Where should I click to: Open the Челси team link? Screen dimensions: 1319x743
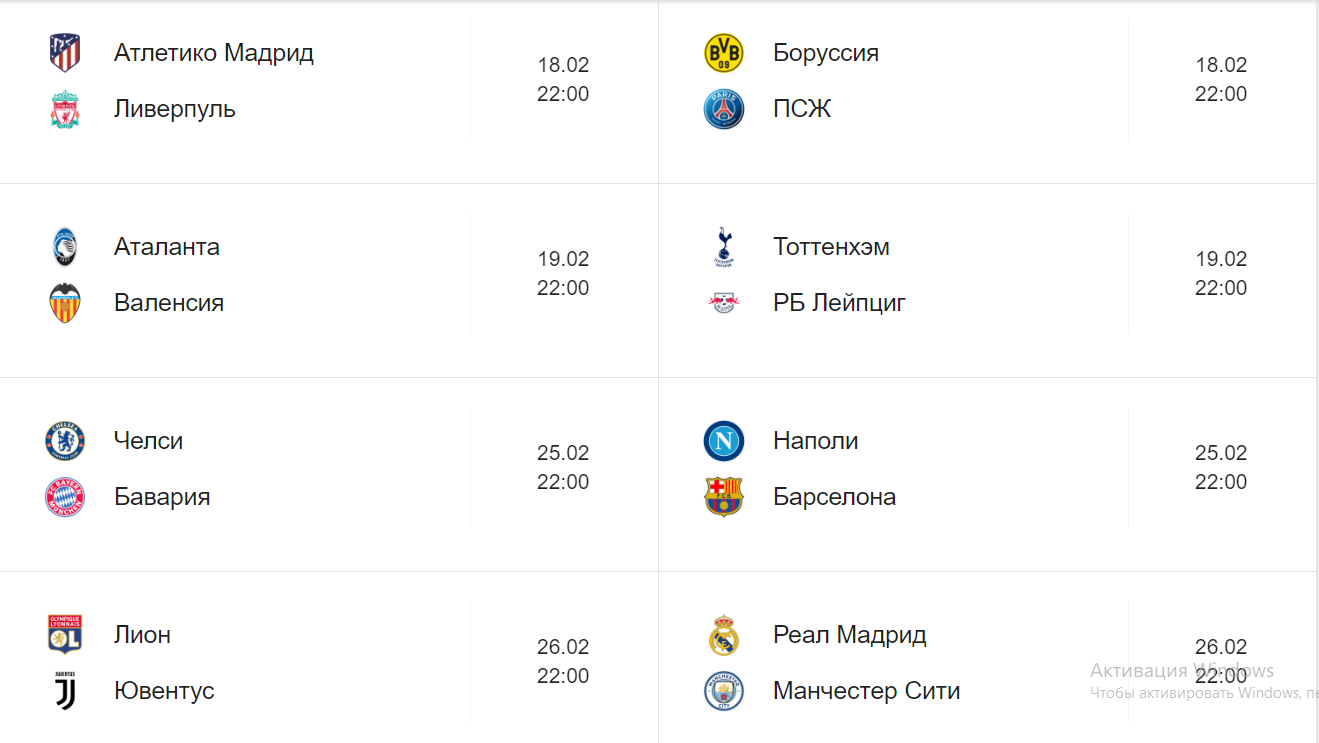(x=148, y=441)
